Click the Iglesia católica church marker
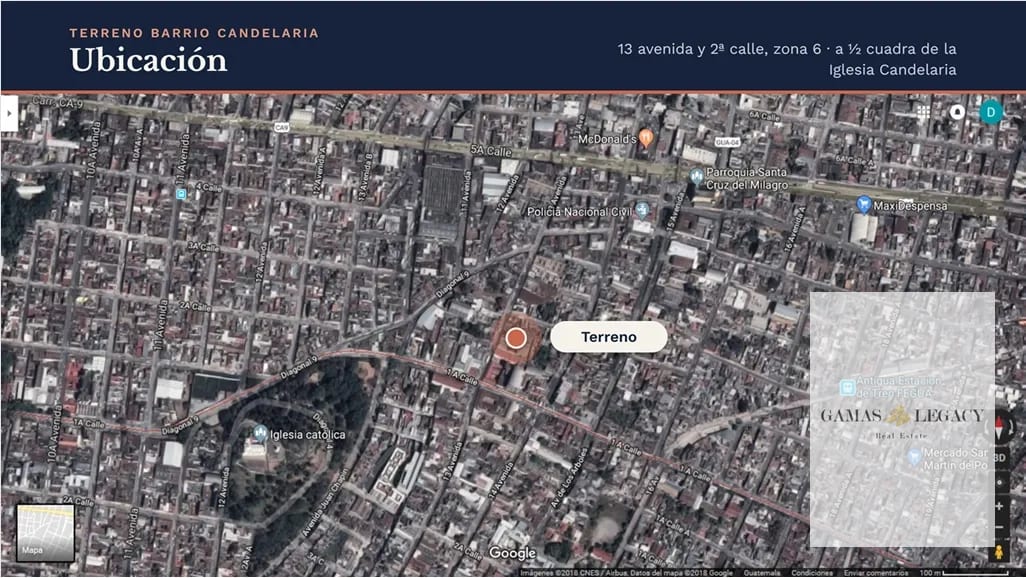Viewport: 1026px width, 578px height. click(260, 433)
